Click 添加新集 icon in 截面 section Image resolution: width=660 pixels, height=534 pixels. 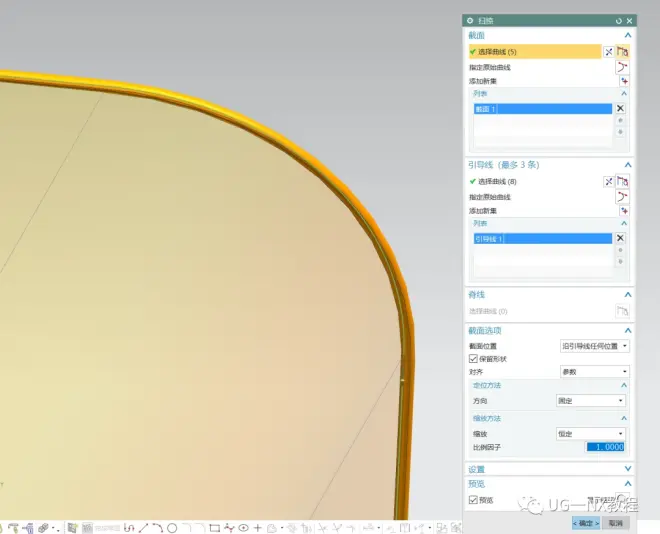coord(622,81)
